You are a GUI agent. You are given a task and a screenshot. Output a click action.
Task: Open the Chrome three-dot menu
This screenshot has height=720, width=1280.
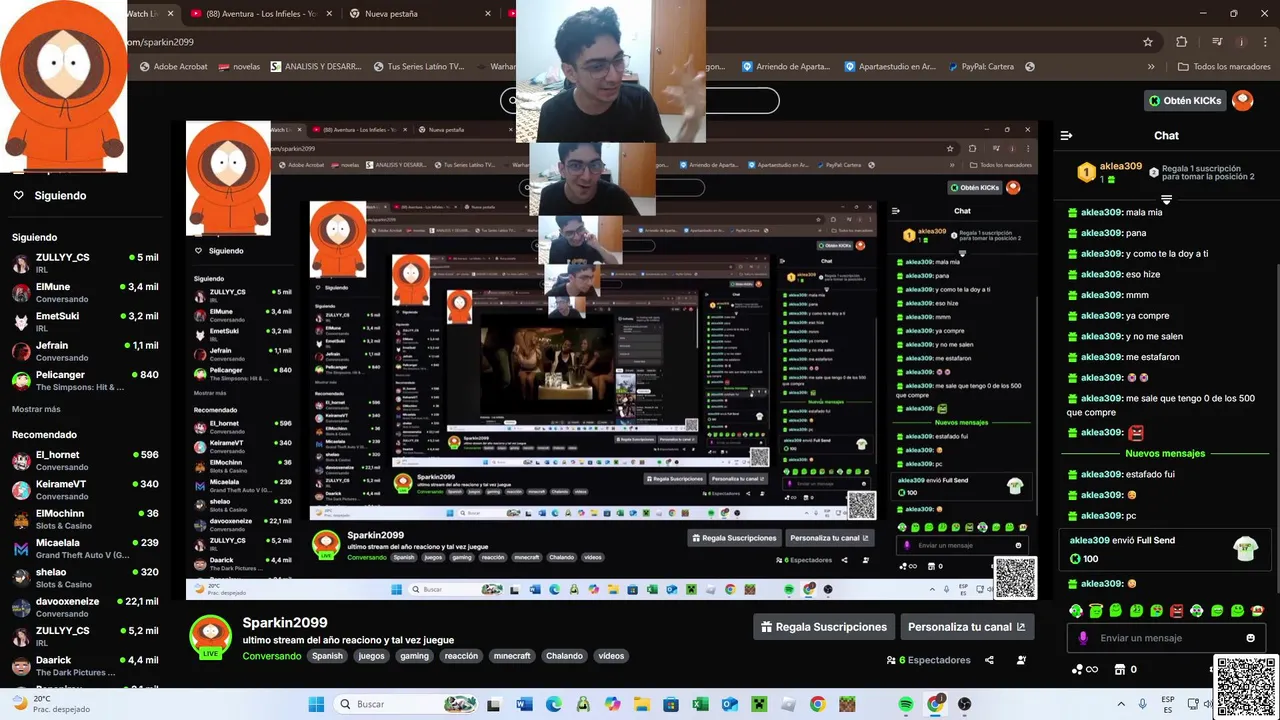pyautogui.click(x=1264, y=42)
